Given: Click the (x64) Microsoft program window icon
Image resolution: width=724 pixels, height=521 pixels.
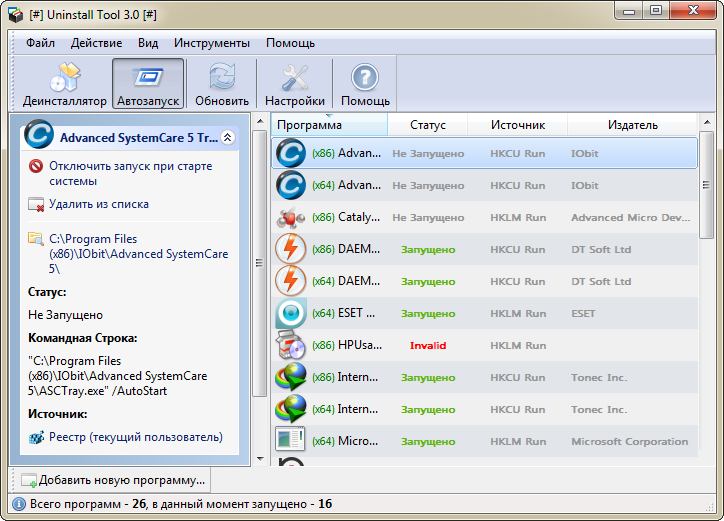Looking at the screenshot, I should [290, 438].
